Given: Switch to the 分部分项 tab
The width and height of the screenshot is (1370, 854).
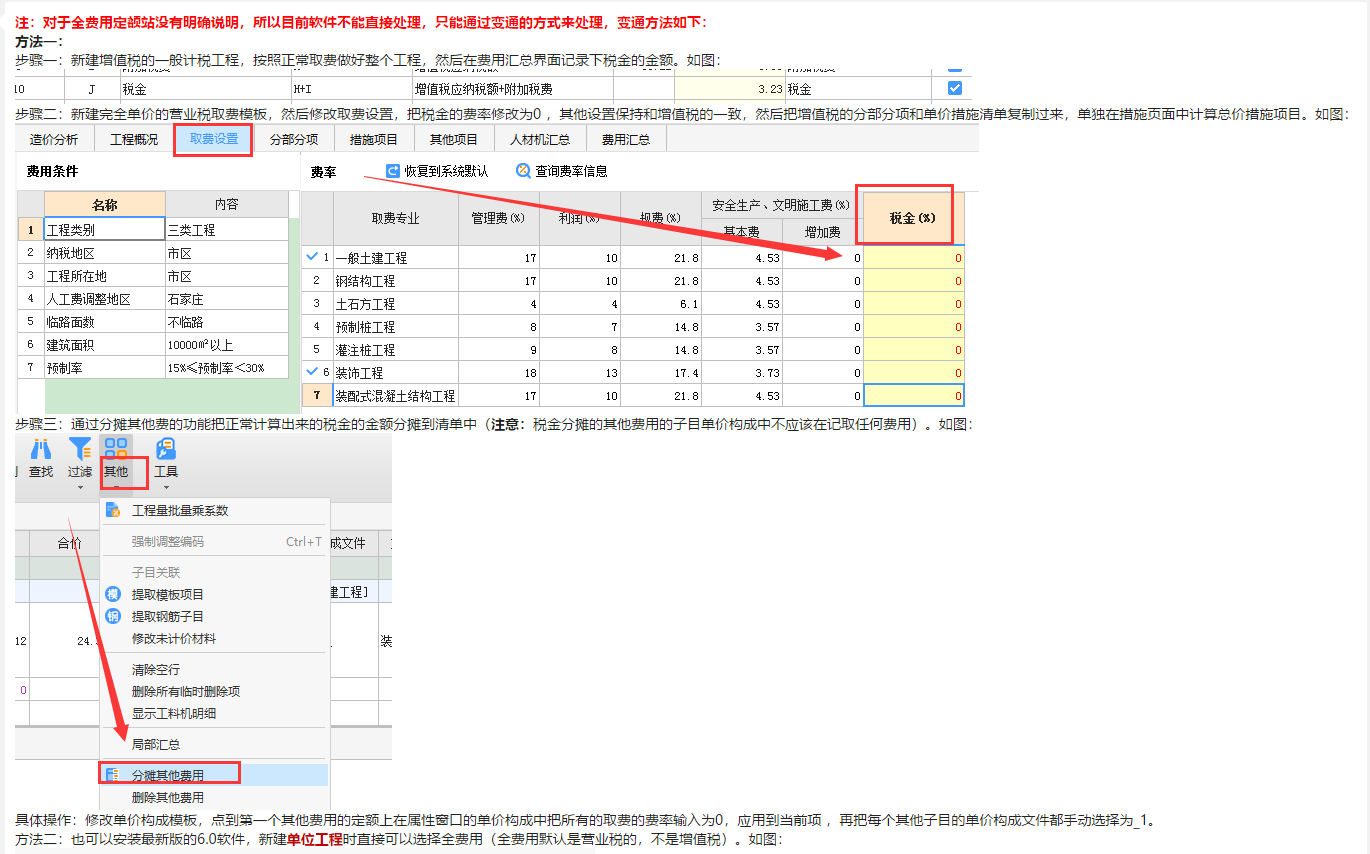Looking at the screenshot, I should click(294, 139).
